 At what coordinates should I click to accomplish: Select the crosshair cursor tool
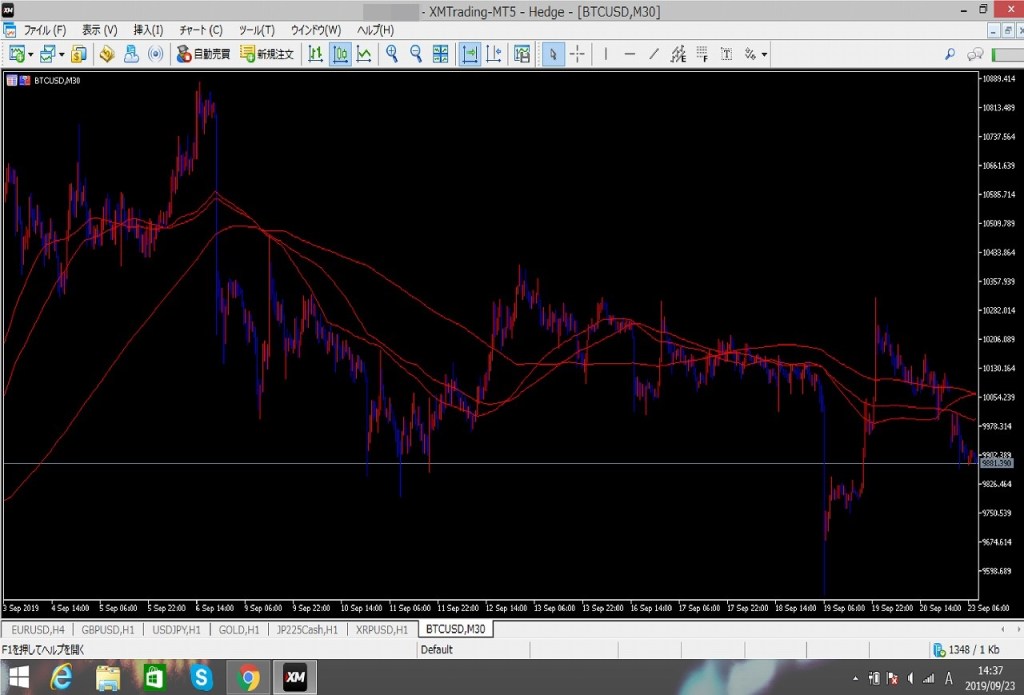[x=577, y=54]
